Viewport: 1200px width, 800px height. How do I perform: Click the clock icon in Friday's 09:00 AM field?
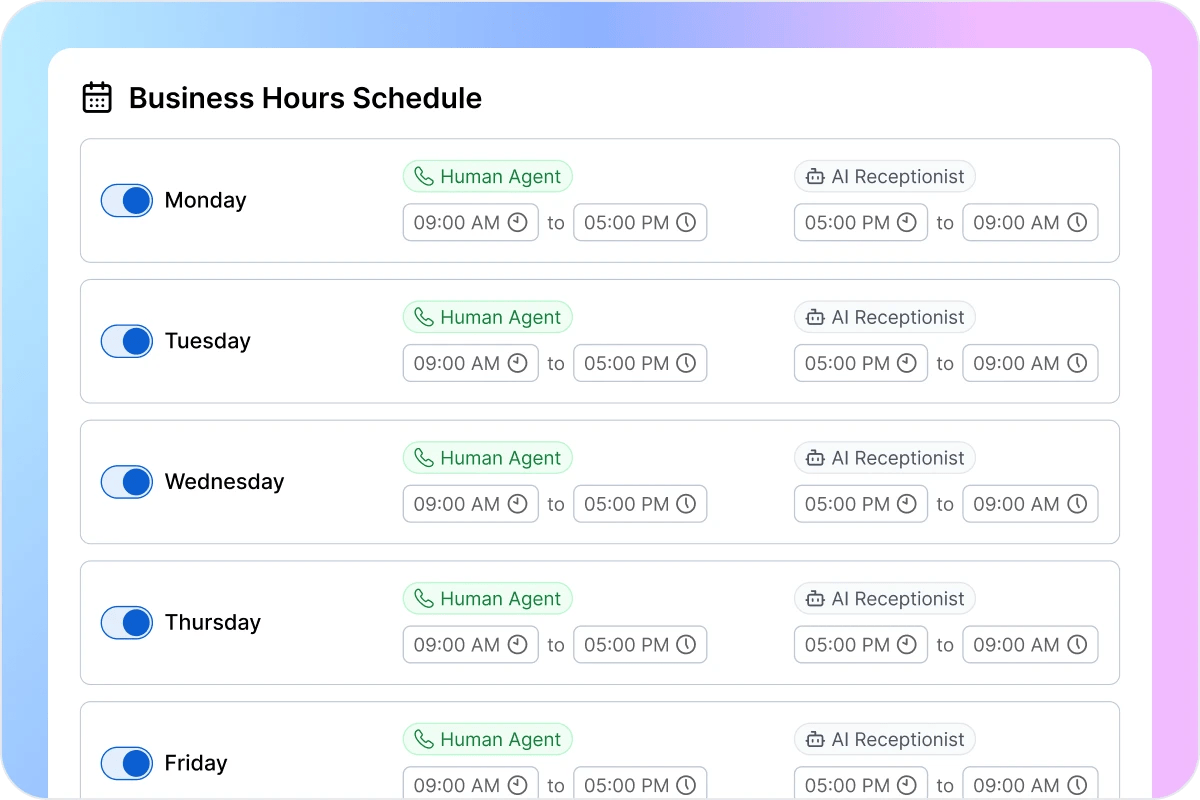point(519,784)
